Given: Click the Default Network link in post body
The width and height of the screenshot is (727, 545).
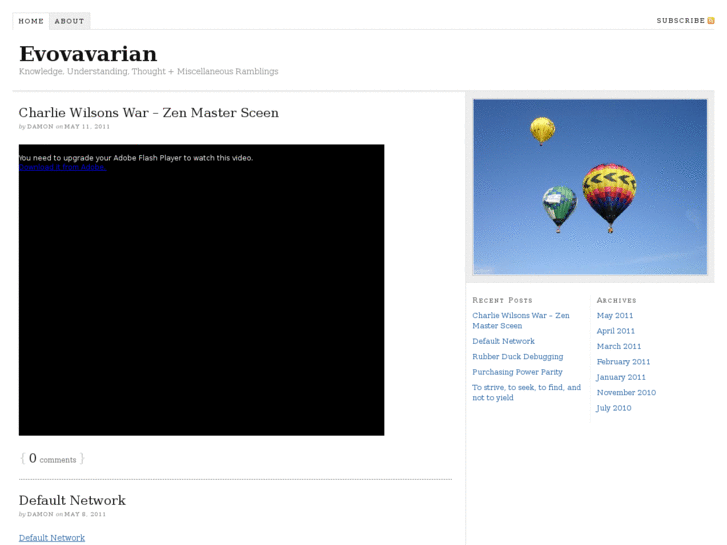Looking at the screenshot, I should point(52,538).
